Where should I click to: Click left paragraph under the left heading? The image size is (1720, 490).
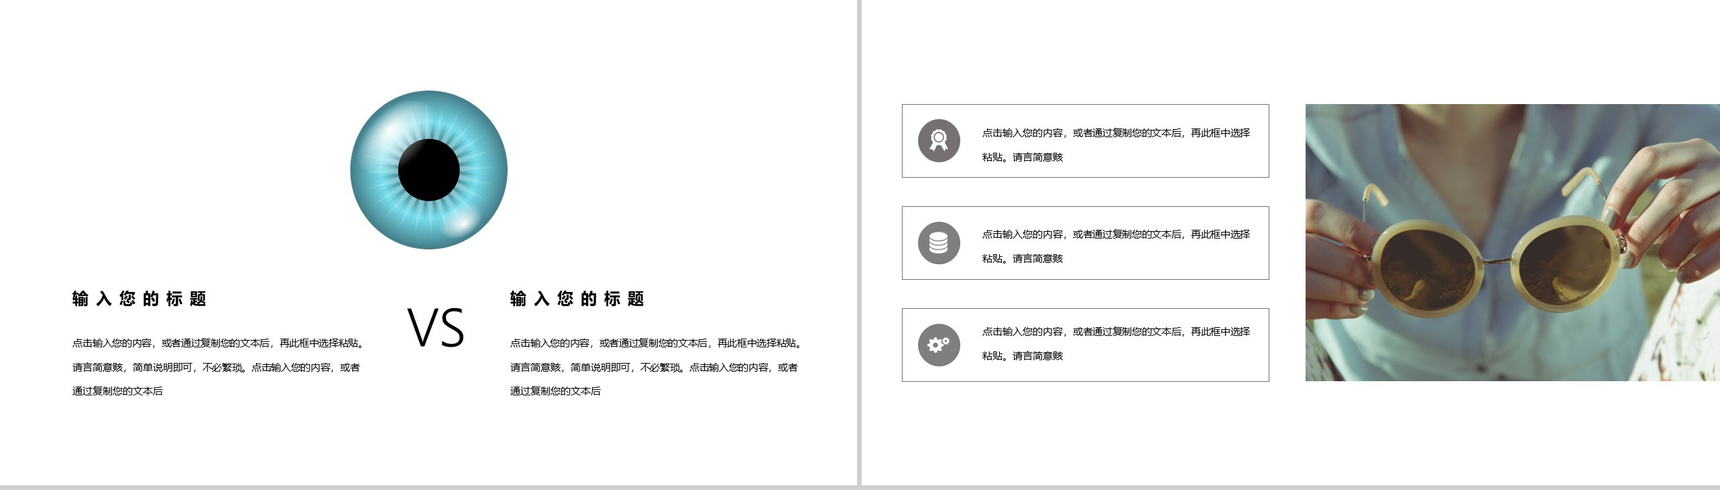(x=218, y=367)
